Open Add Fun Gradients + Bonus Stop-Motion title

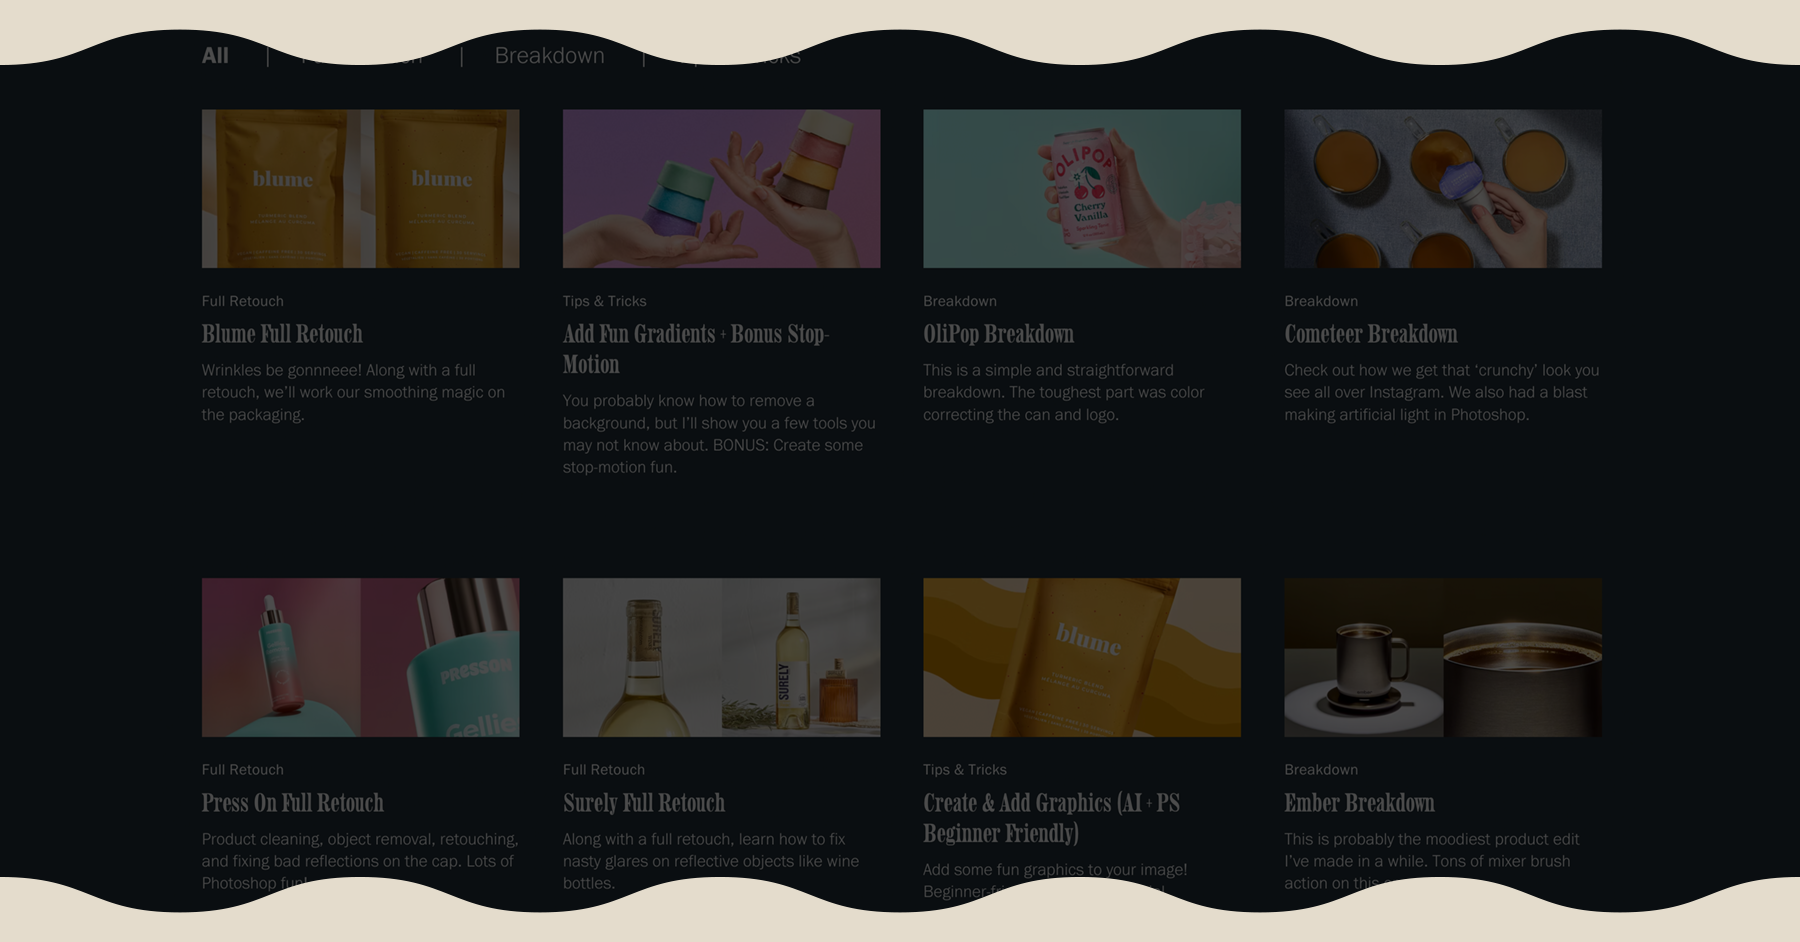[x=696, y=349]
